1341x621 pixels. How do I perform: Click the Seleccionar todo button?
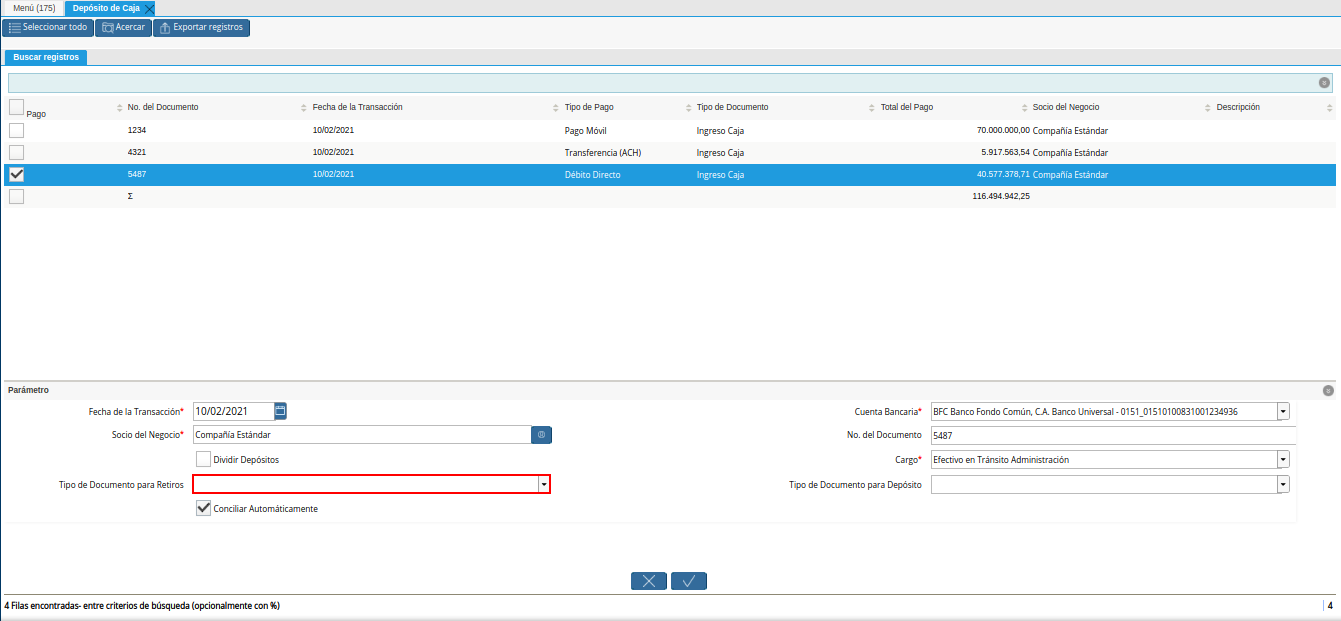[x=48, y=27]
